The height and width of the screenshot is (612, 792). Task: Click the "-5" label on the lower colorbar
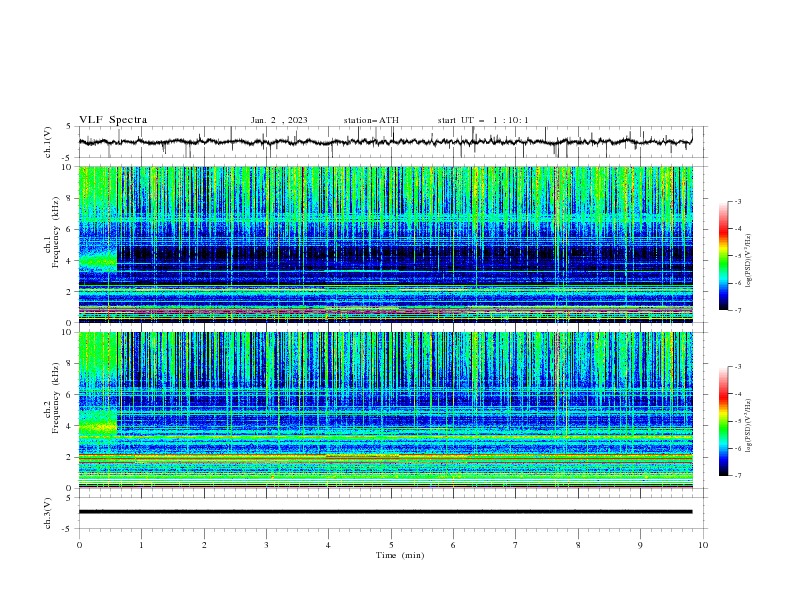[x=737, y=421]
